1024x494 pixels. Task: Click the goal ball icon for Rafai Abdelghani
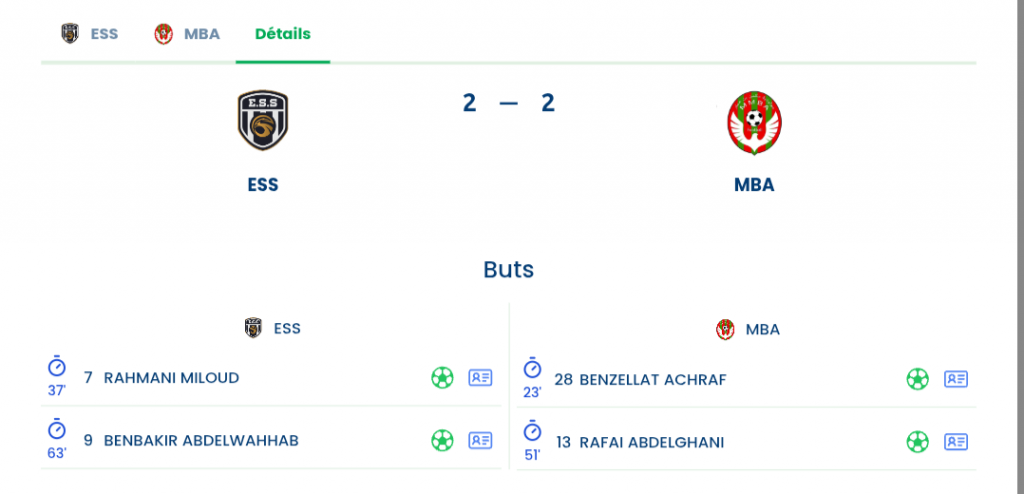pyautogui.click(x=917, y=441)
